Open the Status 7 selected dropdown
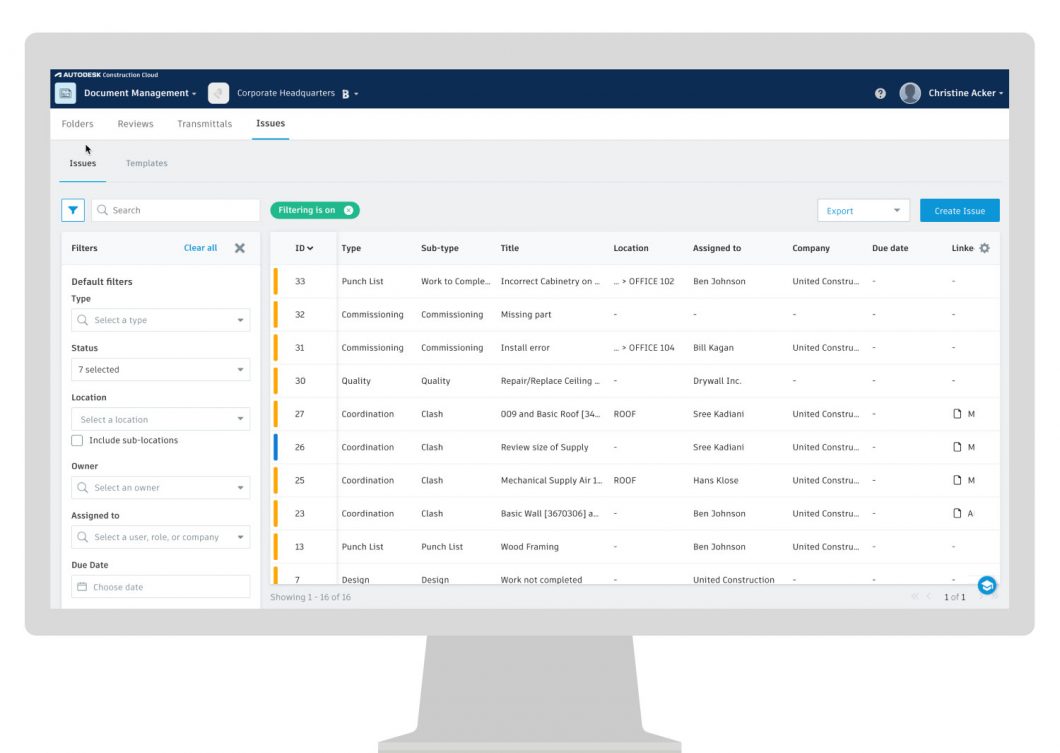 pyautogui.click(x=160, y=369)
